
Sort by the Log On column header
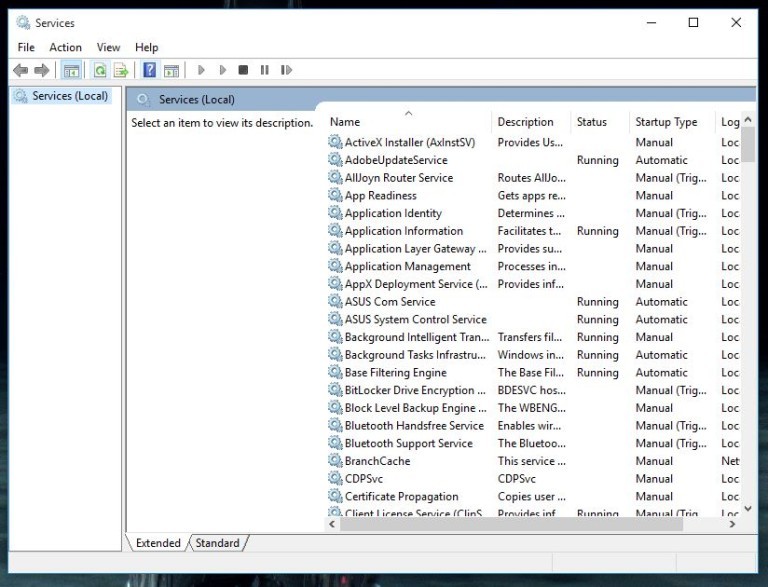729,122
